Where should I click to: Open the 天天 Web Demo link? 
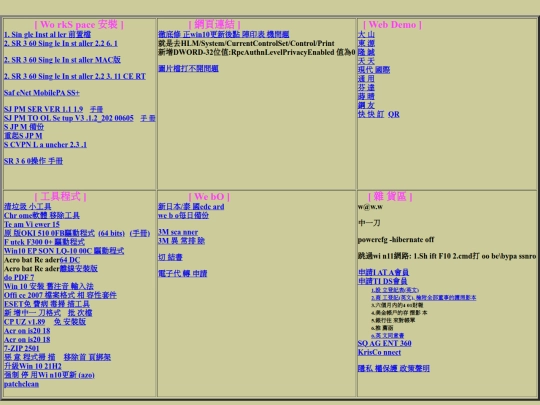(366, 61)
